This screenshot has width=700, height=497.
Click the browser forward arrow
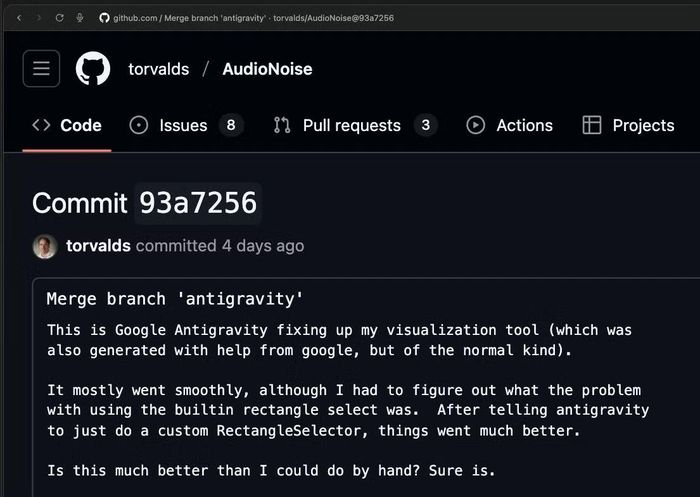point(39,18)
